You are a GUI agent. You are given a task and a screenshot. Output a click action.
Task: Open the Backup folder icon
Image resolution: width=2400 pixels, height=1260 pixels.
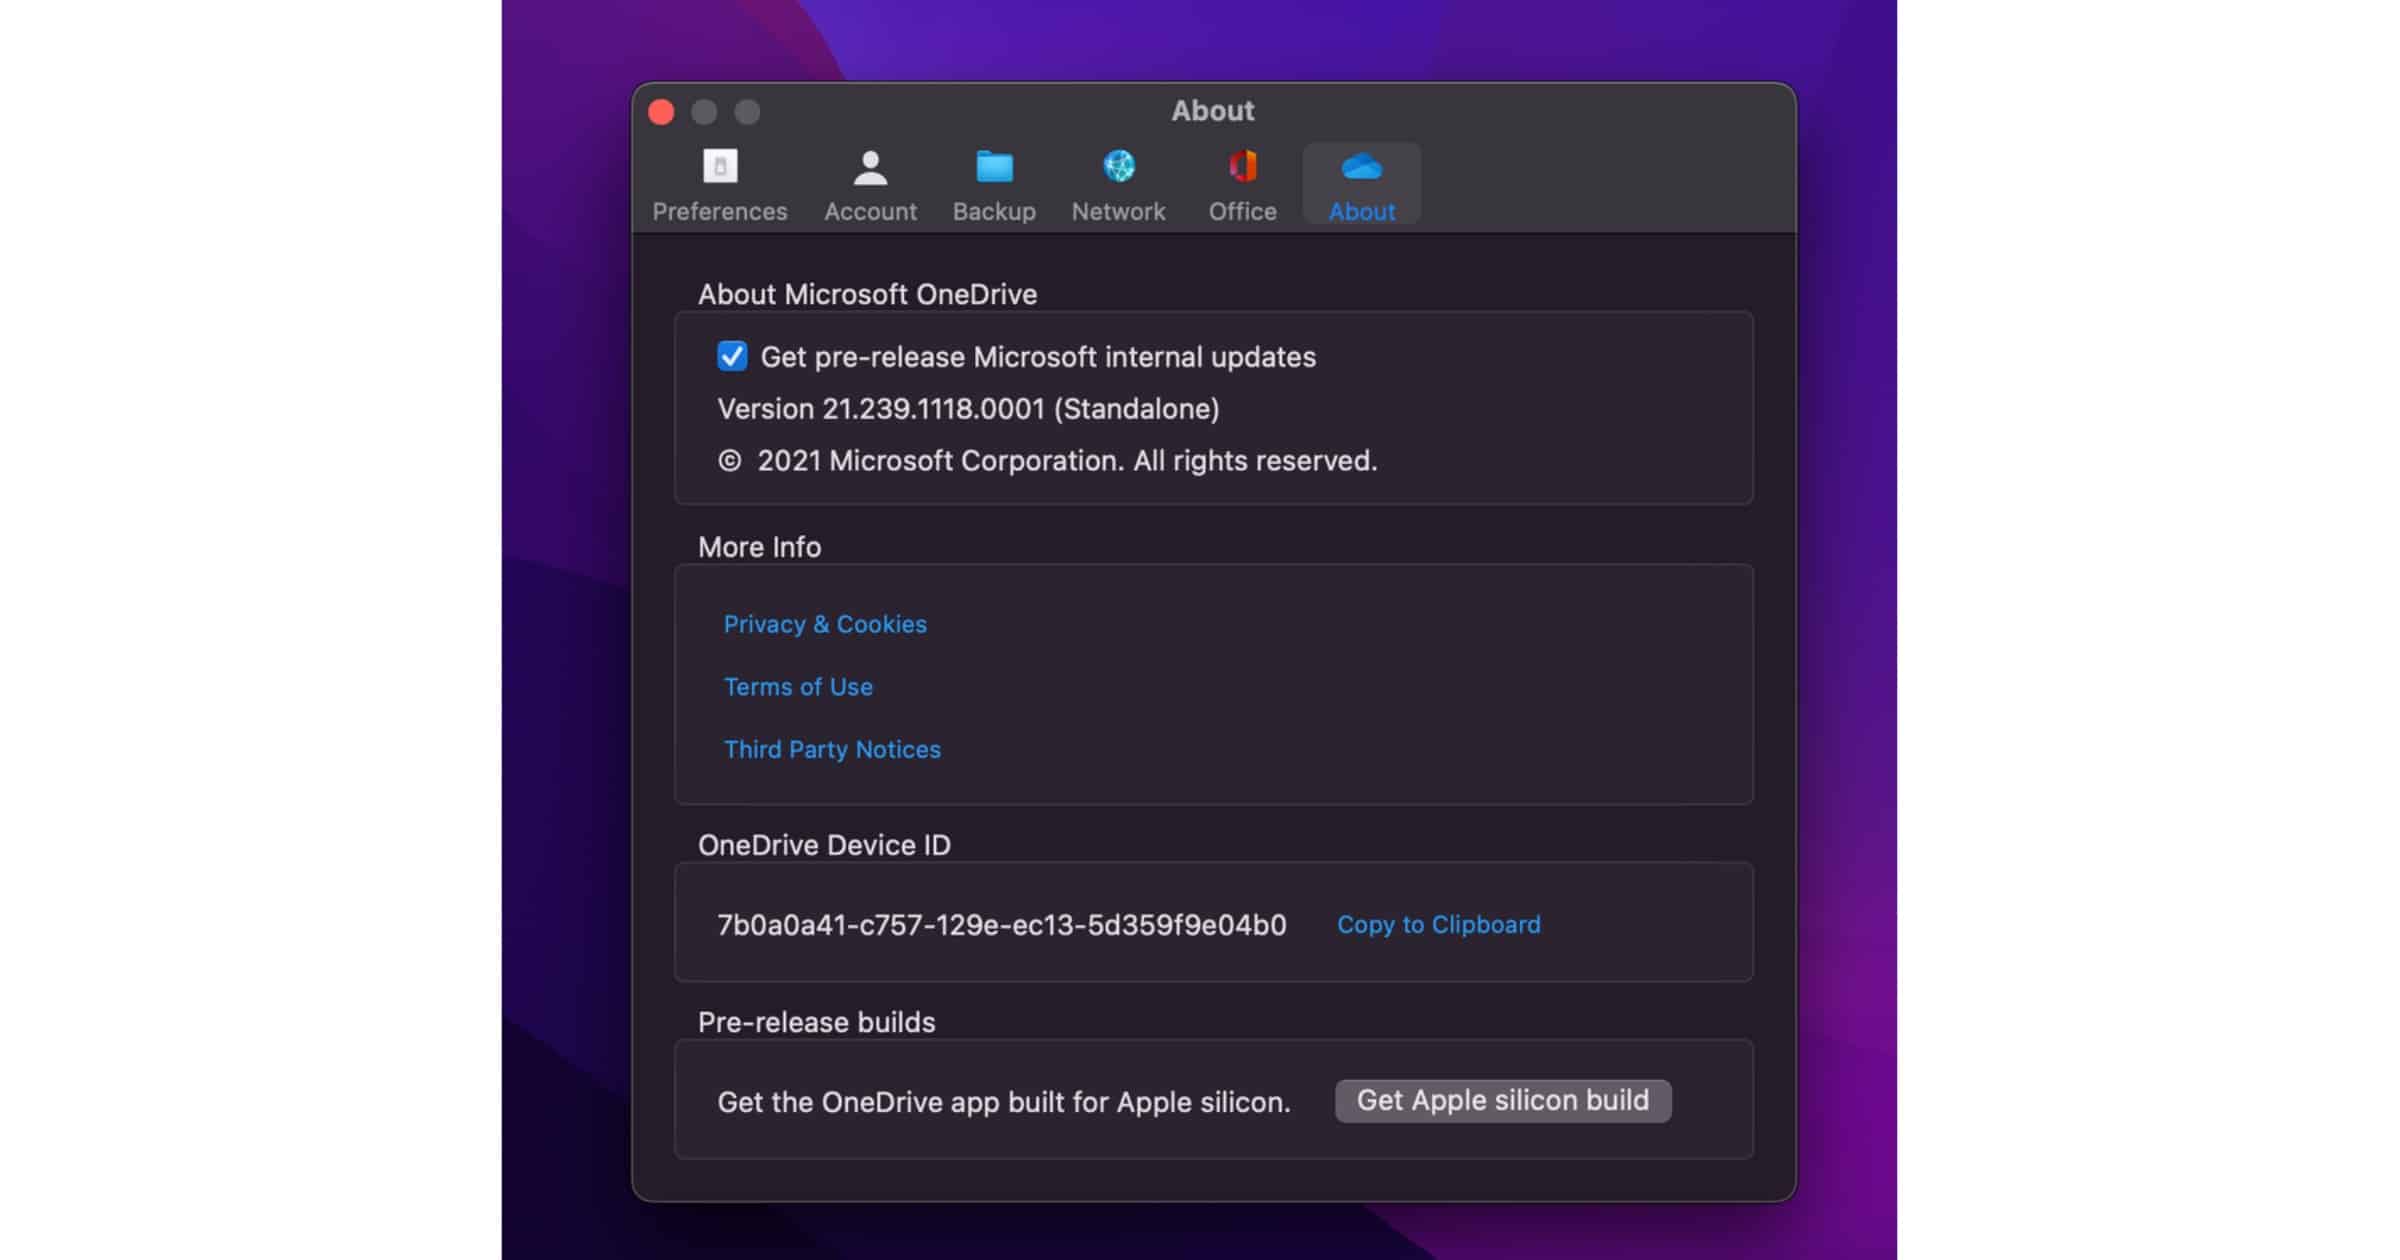coord(994,167)
